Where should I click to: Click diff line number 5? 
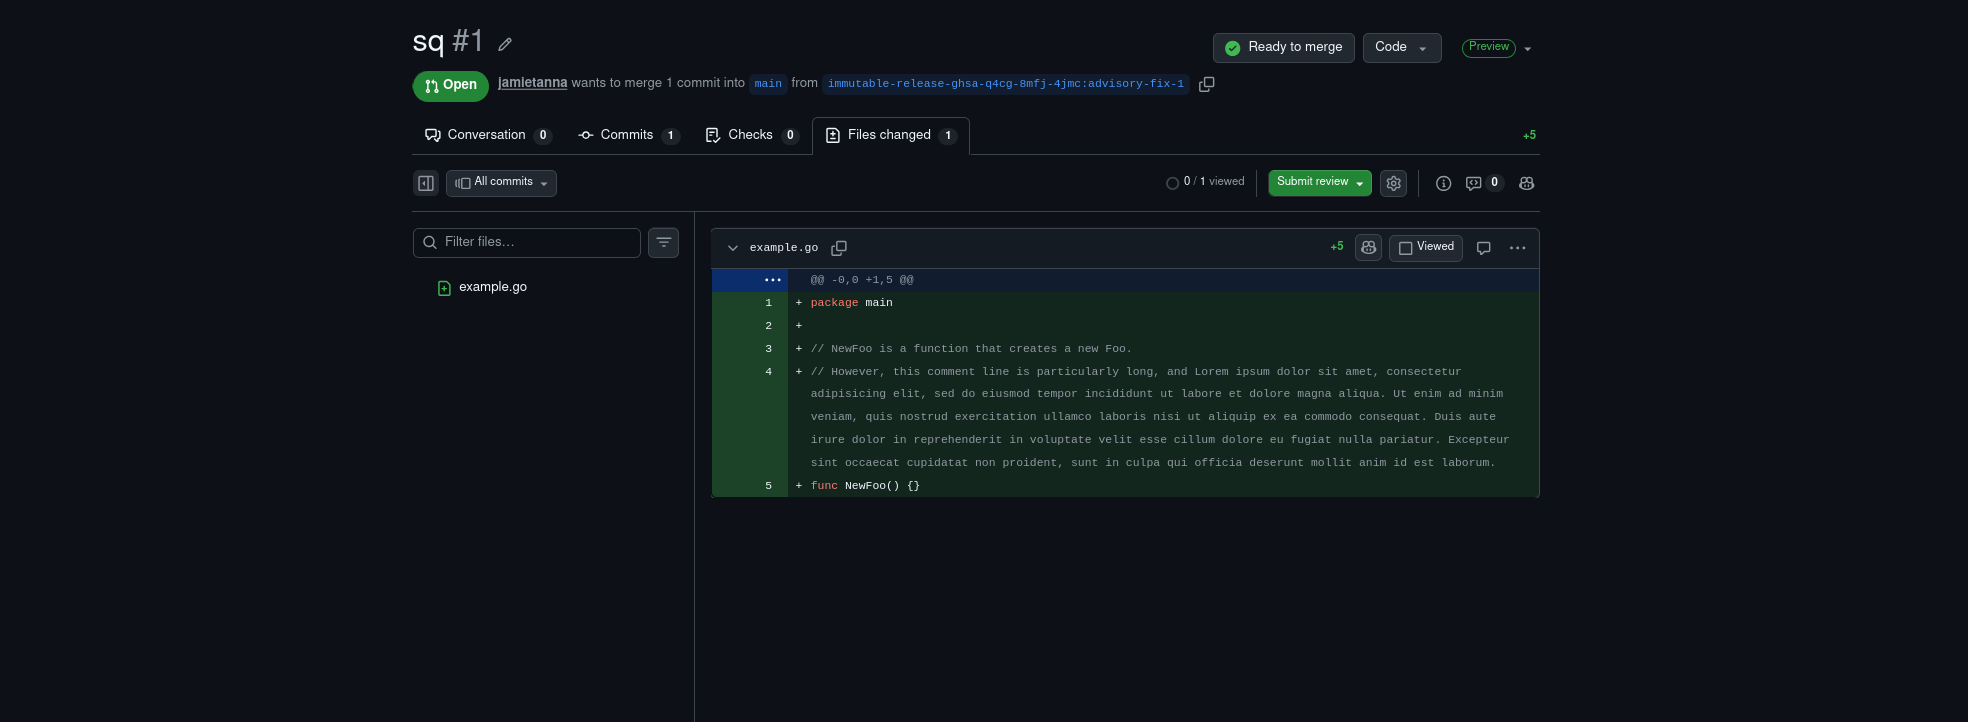pyautogui.click(x=768, y=486)
